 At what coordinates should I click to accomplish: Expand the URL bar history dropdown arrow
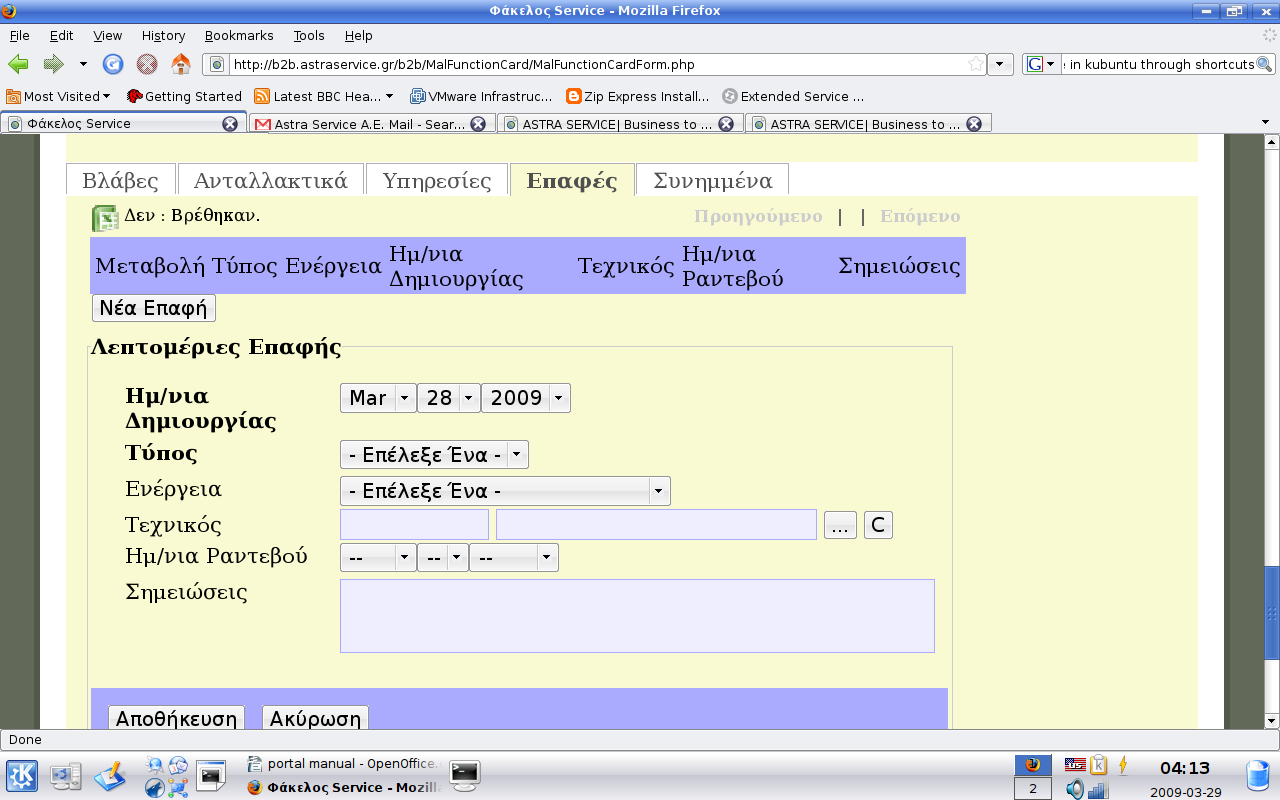point(1001,64)
